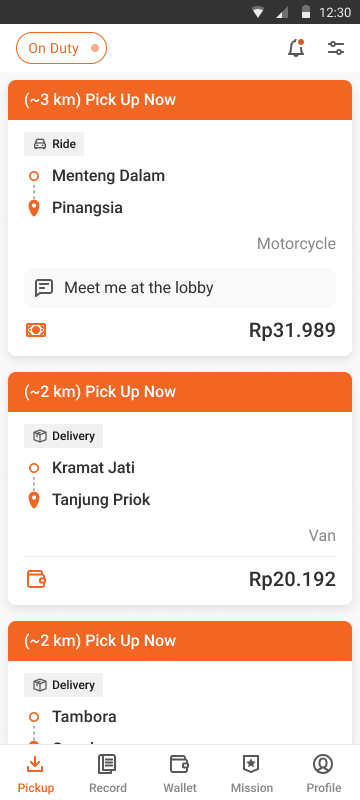Go to the Mission tab
360x800 pixels.
coord(252,773)
